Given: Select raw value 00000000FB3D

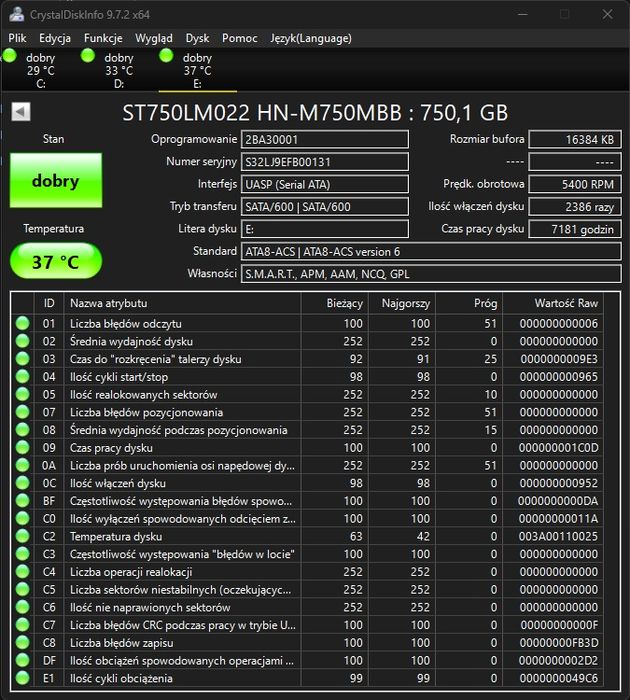Looking at the screenshot, I should [559, 642].
